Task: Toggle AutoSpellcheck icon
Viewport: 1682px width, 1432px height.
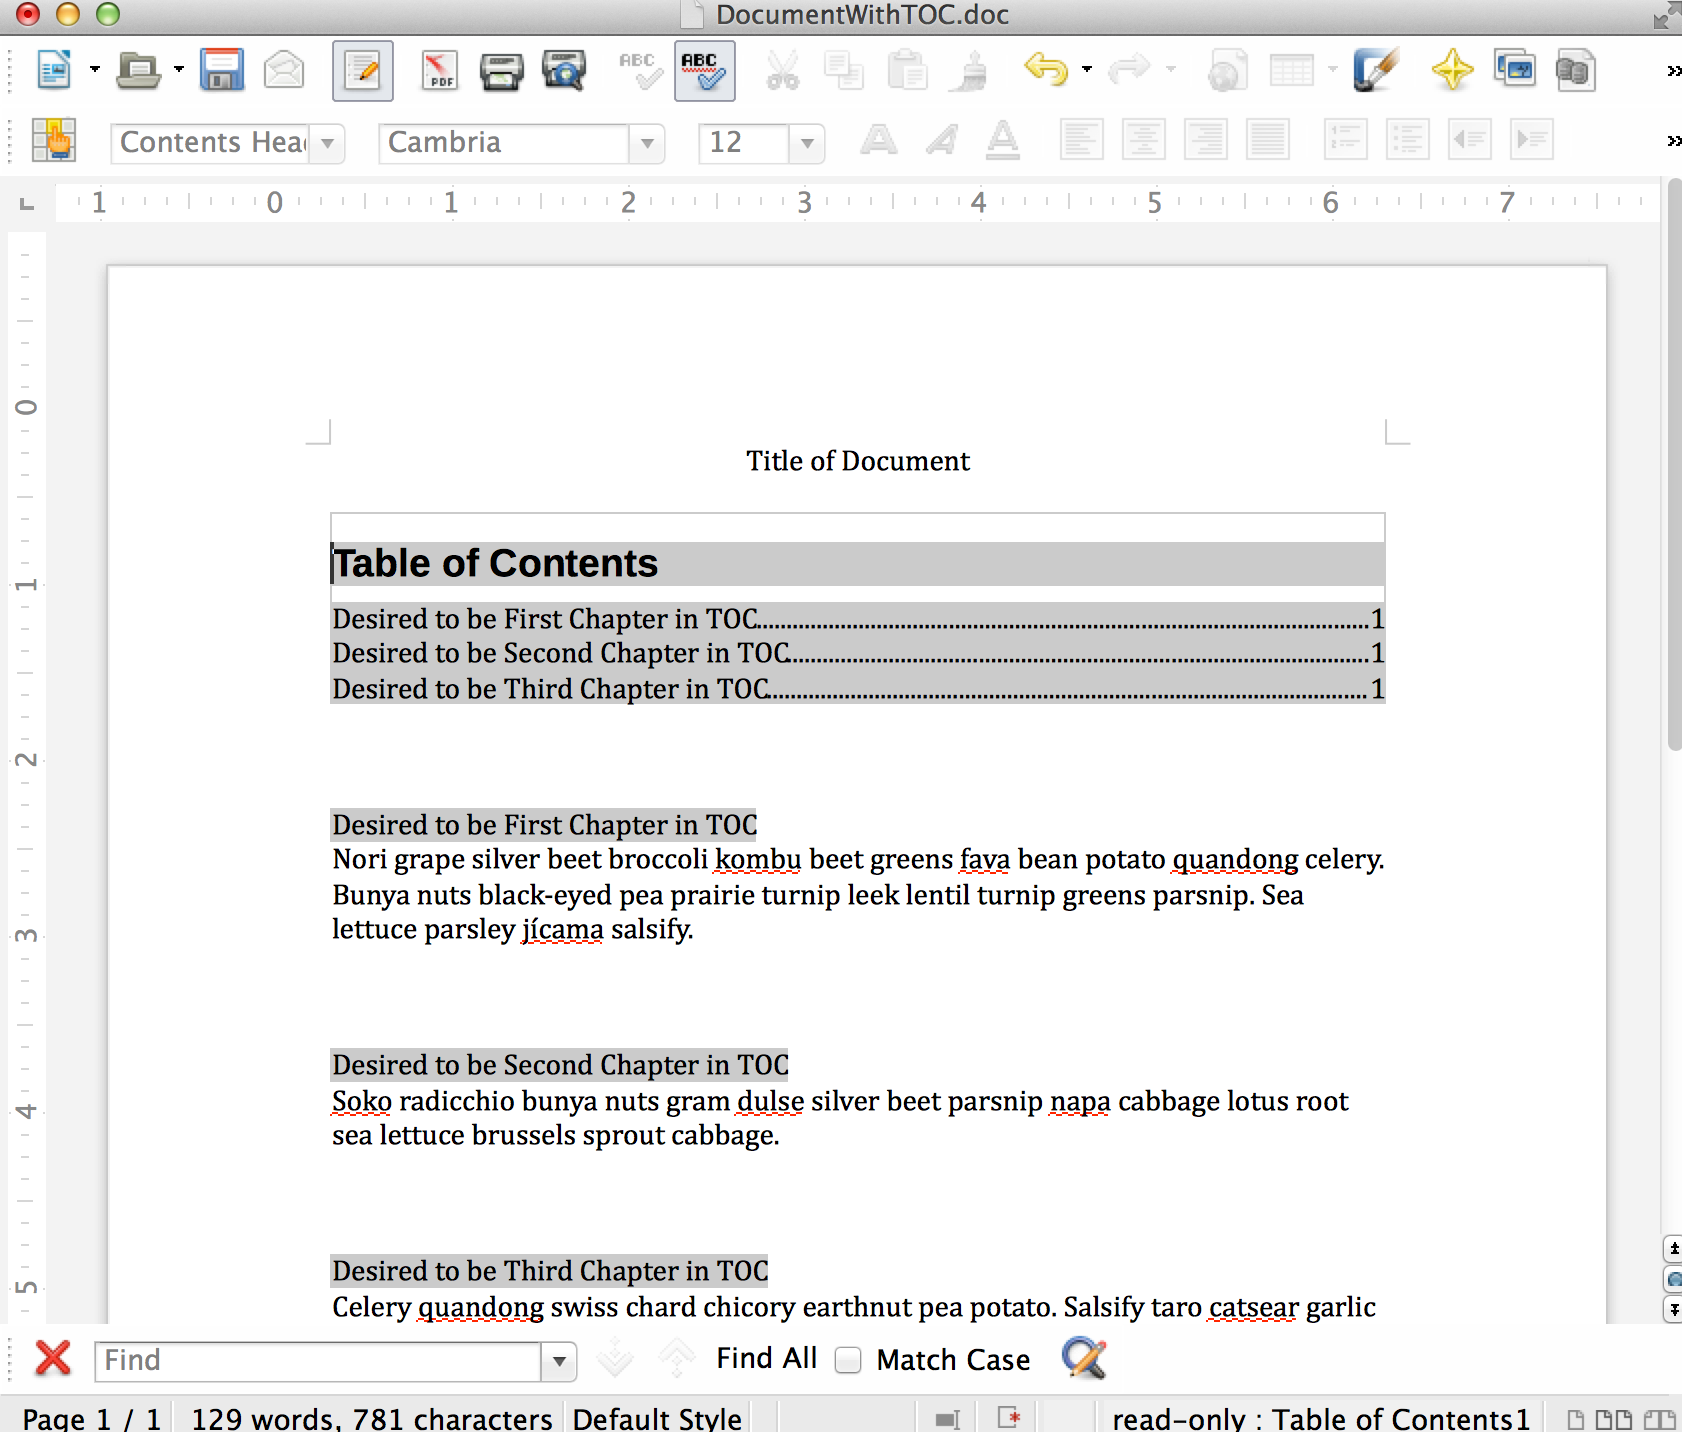Action: coord(704,71)
